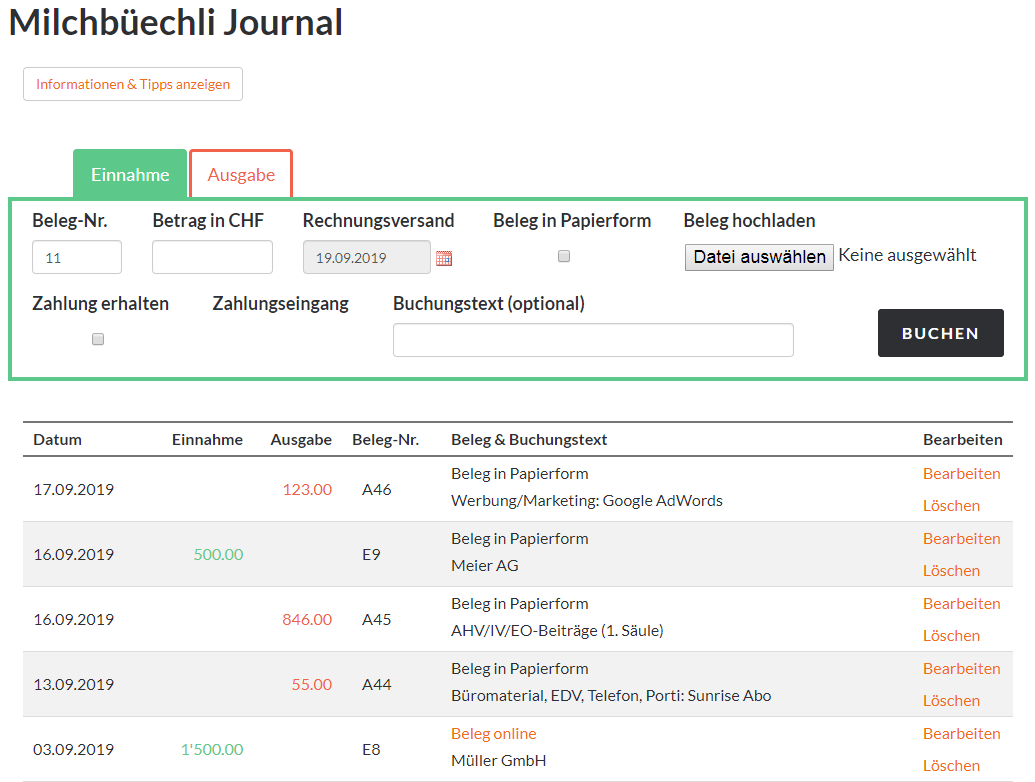Click the "Informationen & Tipps anzeigen" button

pyautogui.click(x=132, y=84)
